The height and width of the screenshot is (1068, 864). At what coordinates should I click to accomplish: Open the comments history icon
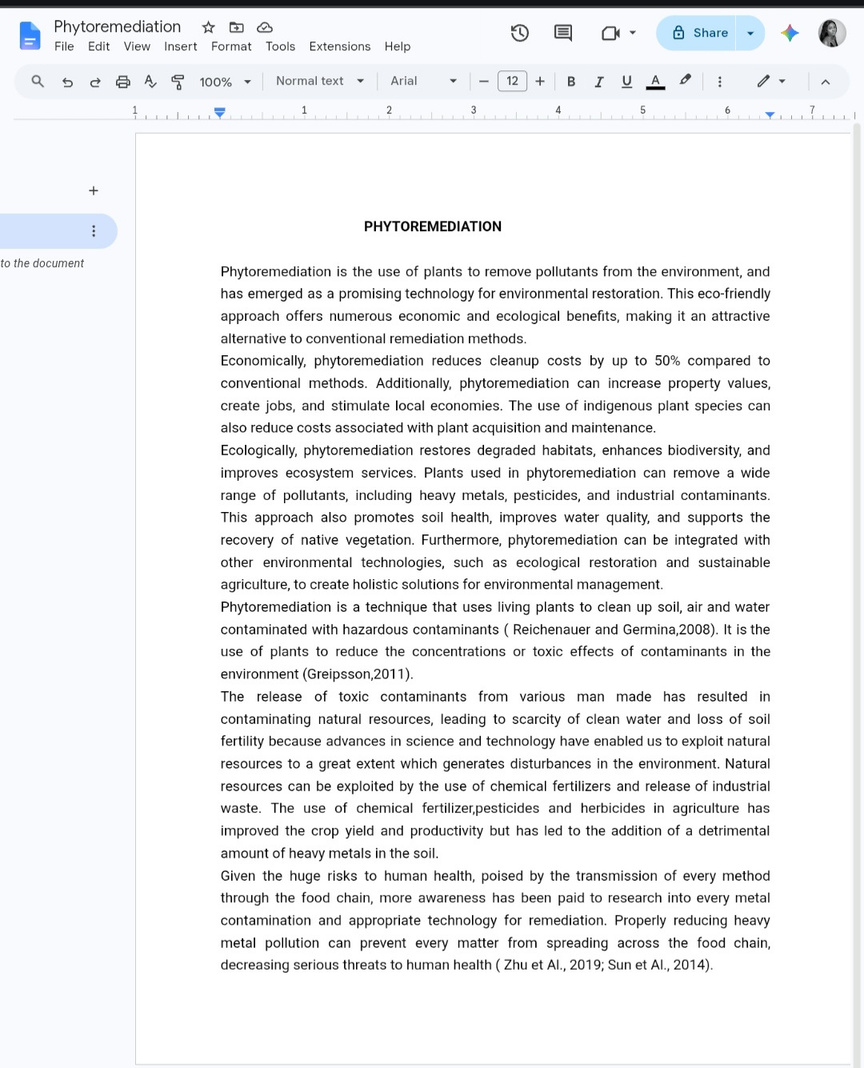(x=563, y=33)
